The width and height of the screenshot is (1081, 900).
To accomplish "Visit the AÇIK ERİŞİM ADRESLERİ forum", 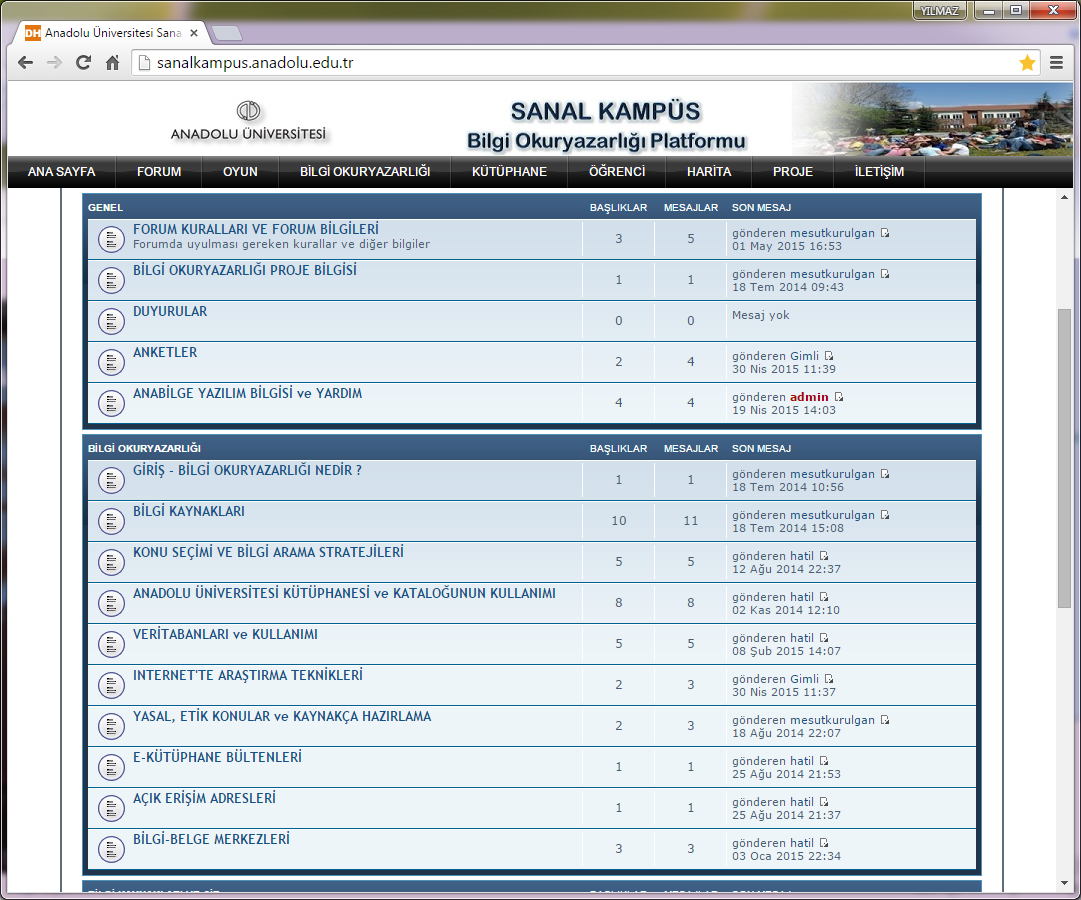I will coord(204,798).
